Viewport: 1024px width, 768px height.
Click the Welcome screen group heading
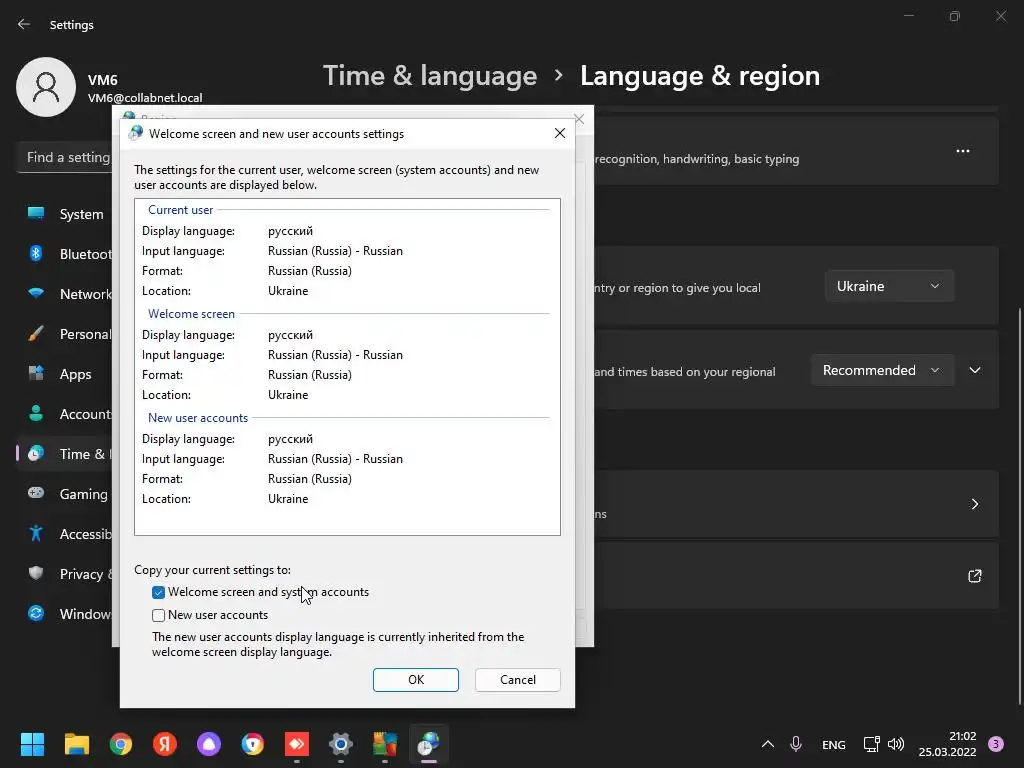pos(191,313)
